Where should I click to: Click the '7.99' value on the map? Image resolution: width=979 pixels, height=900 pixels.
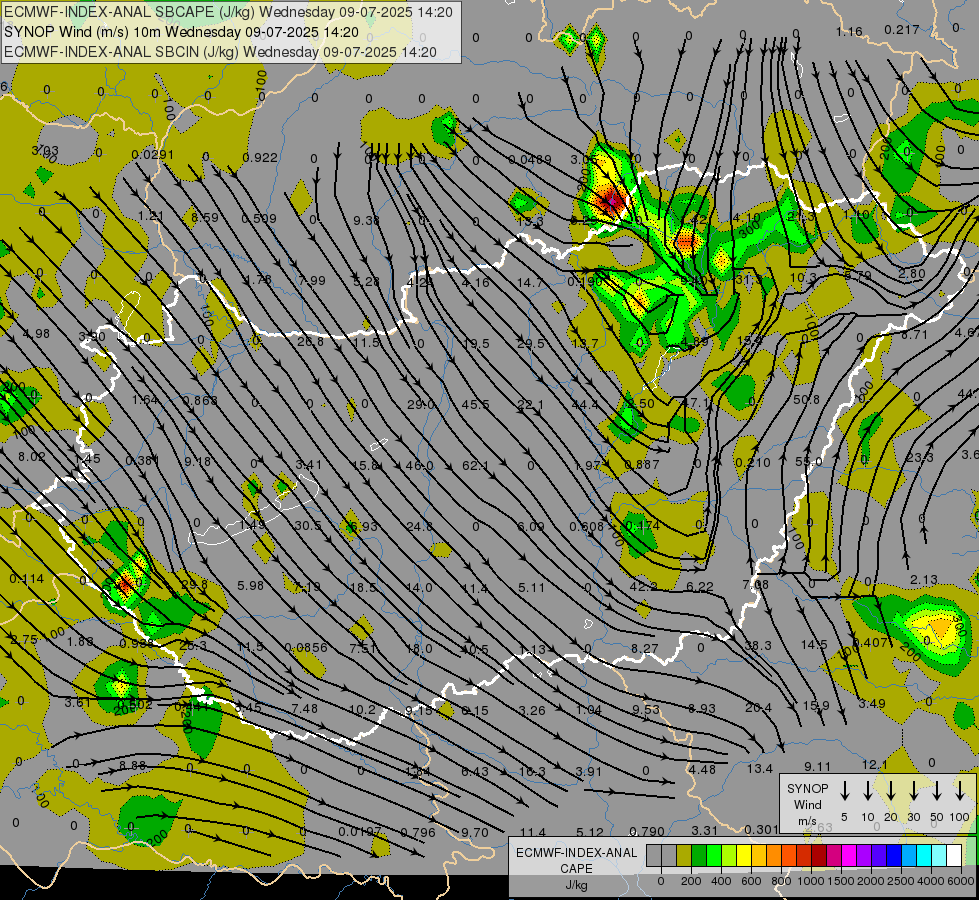point(312,281)
